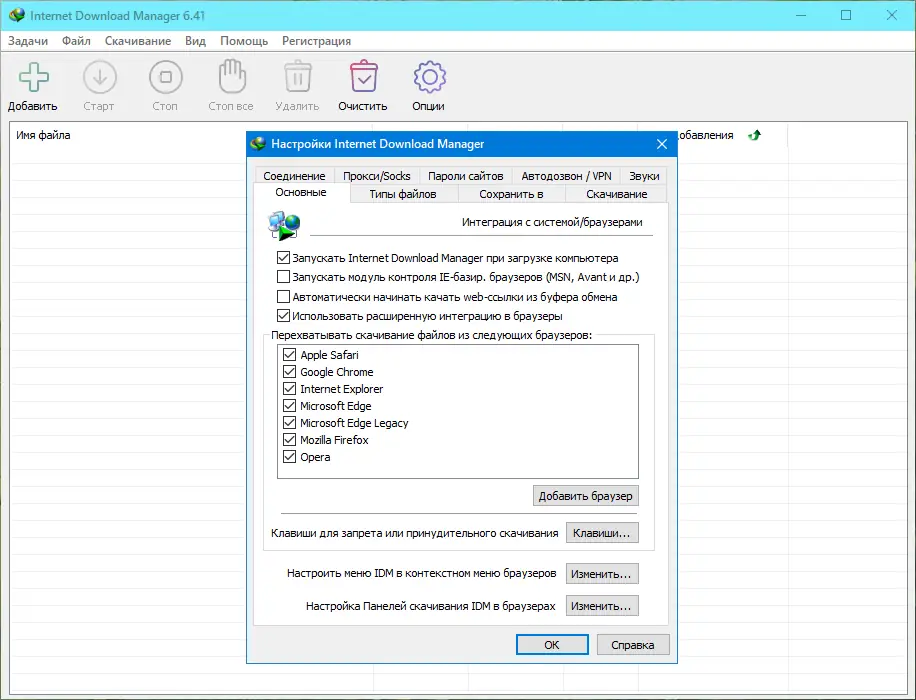Screen dimensions: 916x700
Task: Uncheck Google Chrome in the browser list
Action: [289, 372]
